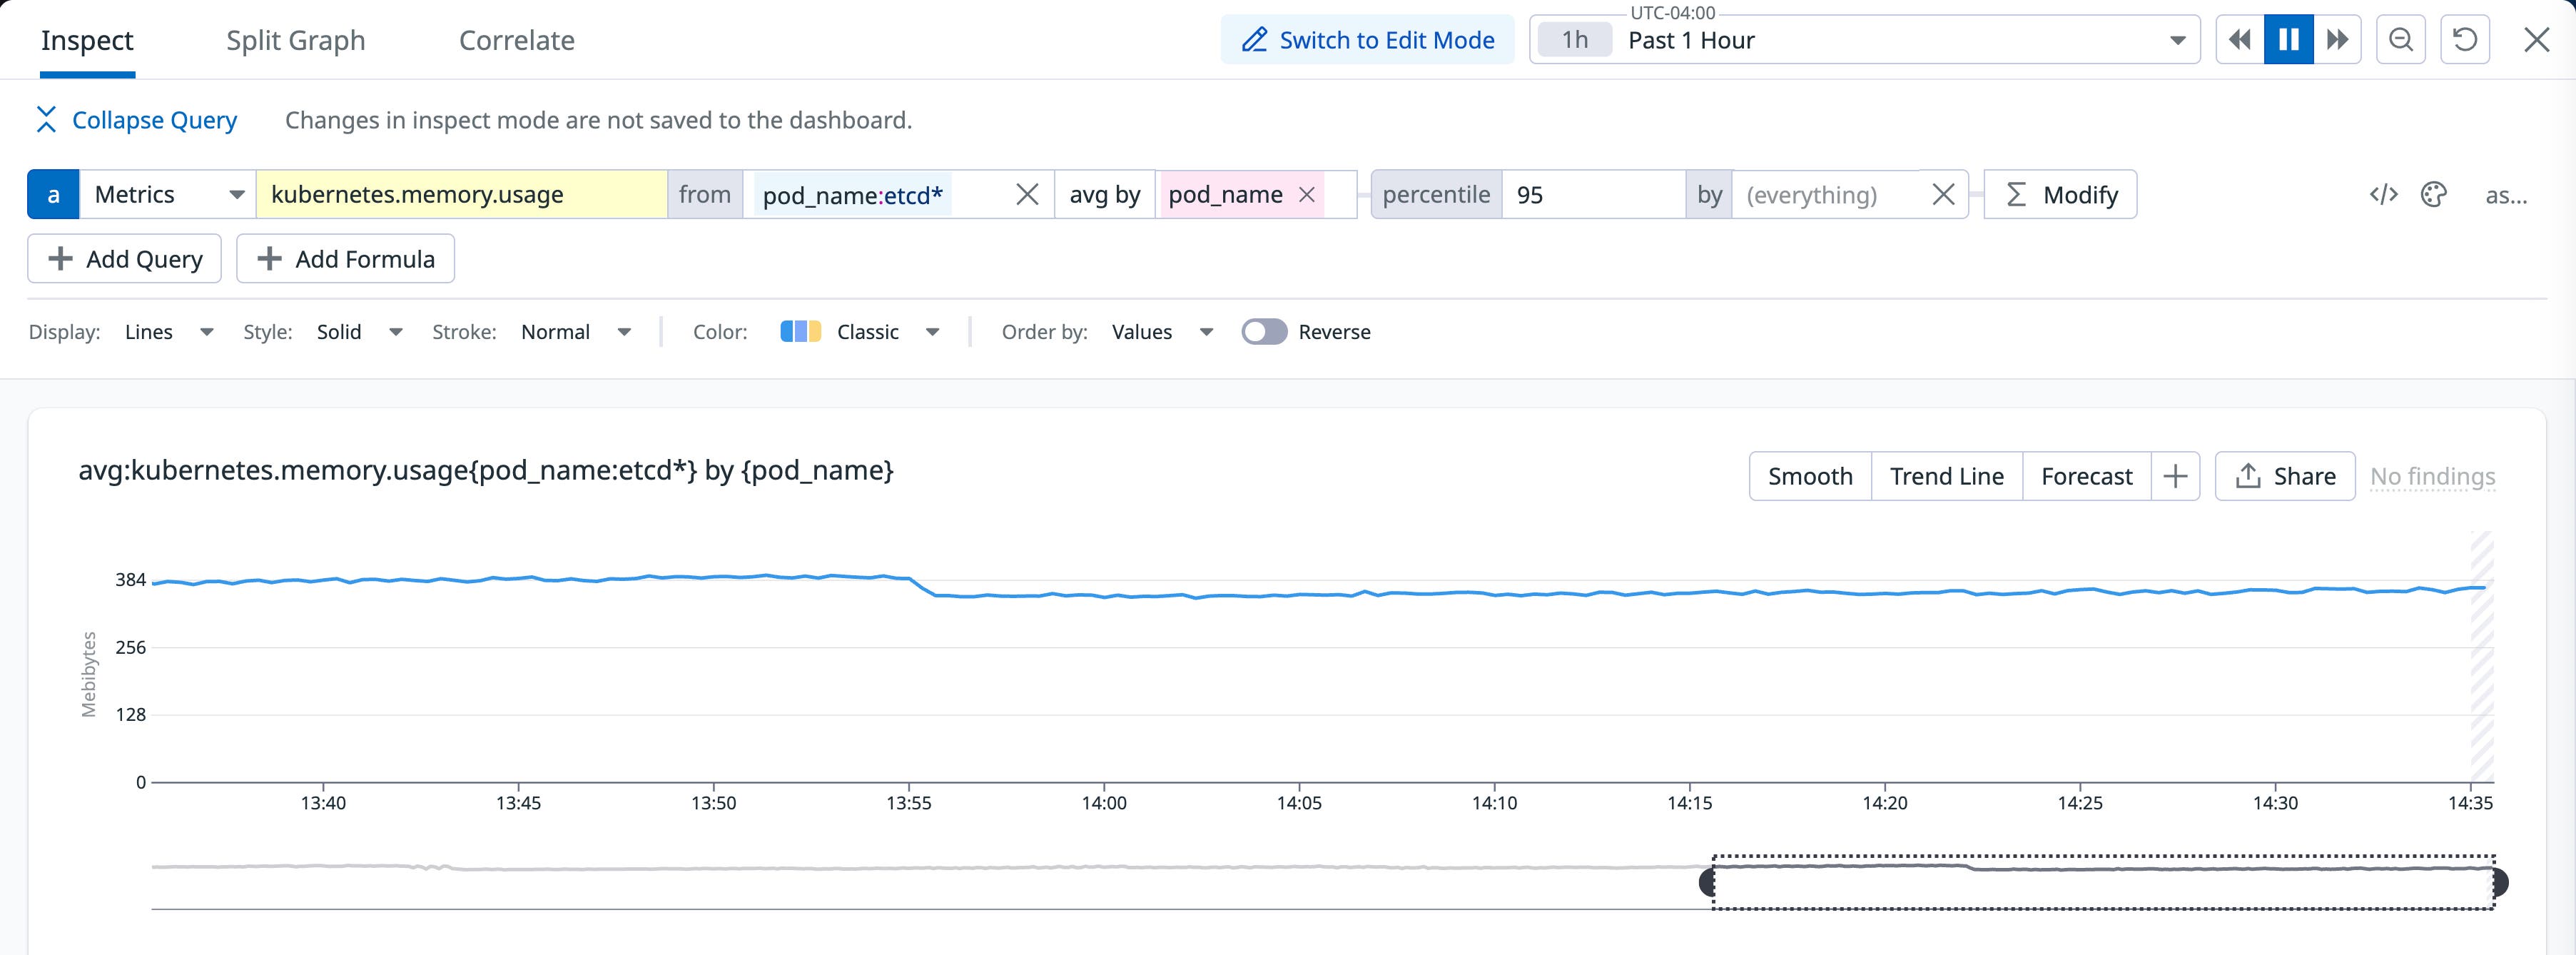
Task: Click Switch to Edit Mode
Action: (1367, 39)
